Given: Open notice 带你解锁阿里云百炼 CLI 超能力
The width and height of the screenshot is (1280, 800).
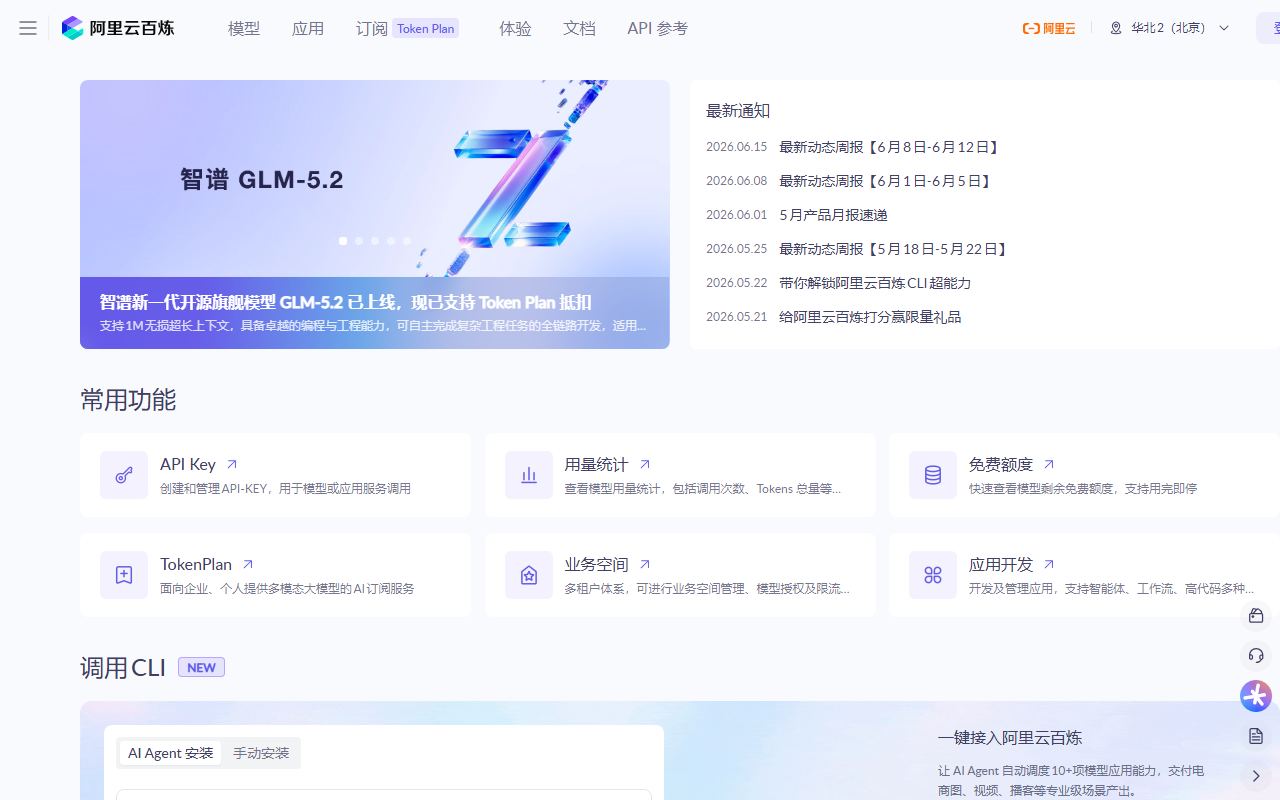Looking at the screenshot, I should coord(875,283).
